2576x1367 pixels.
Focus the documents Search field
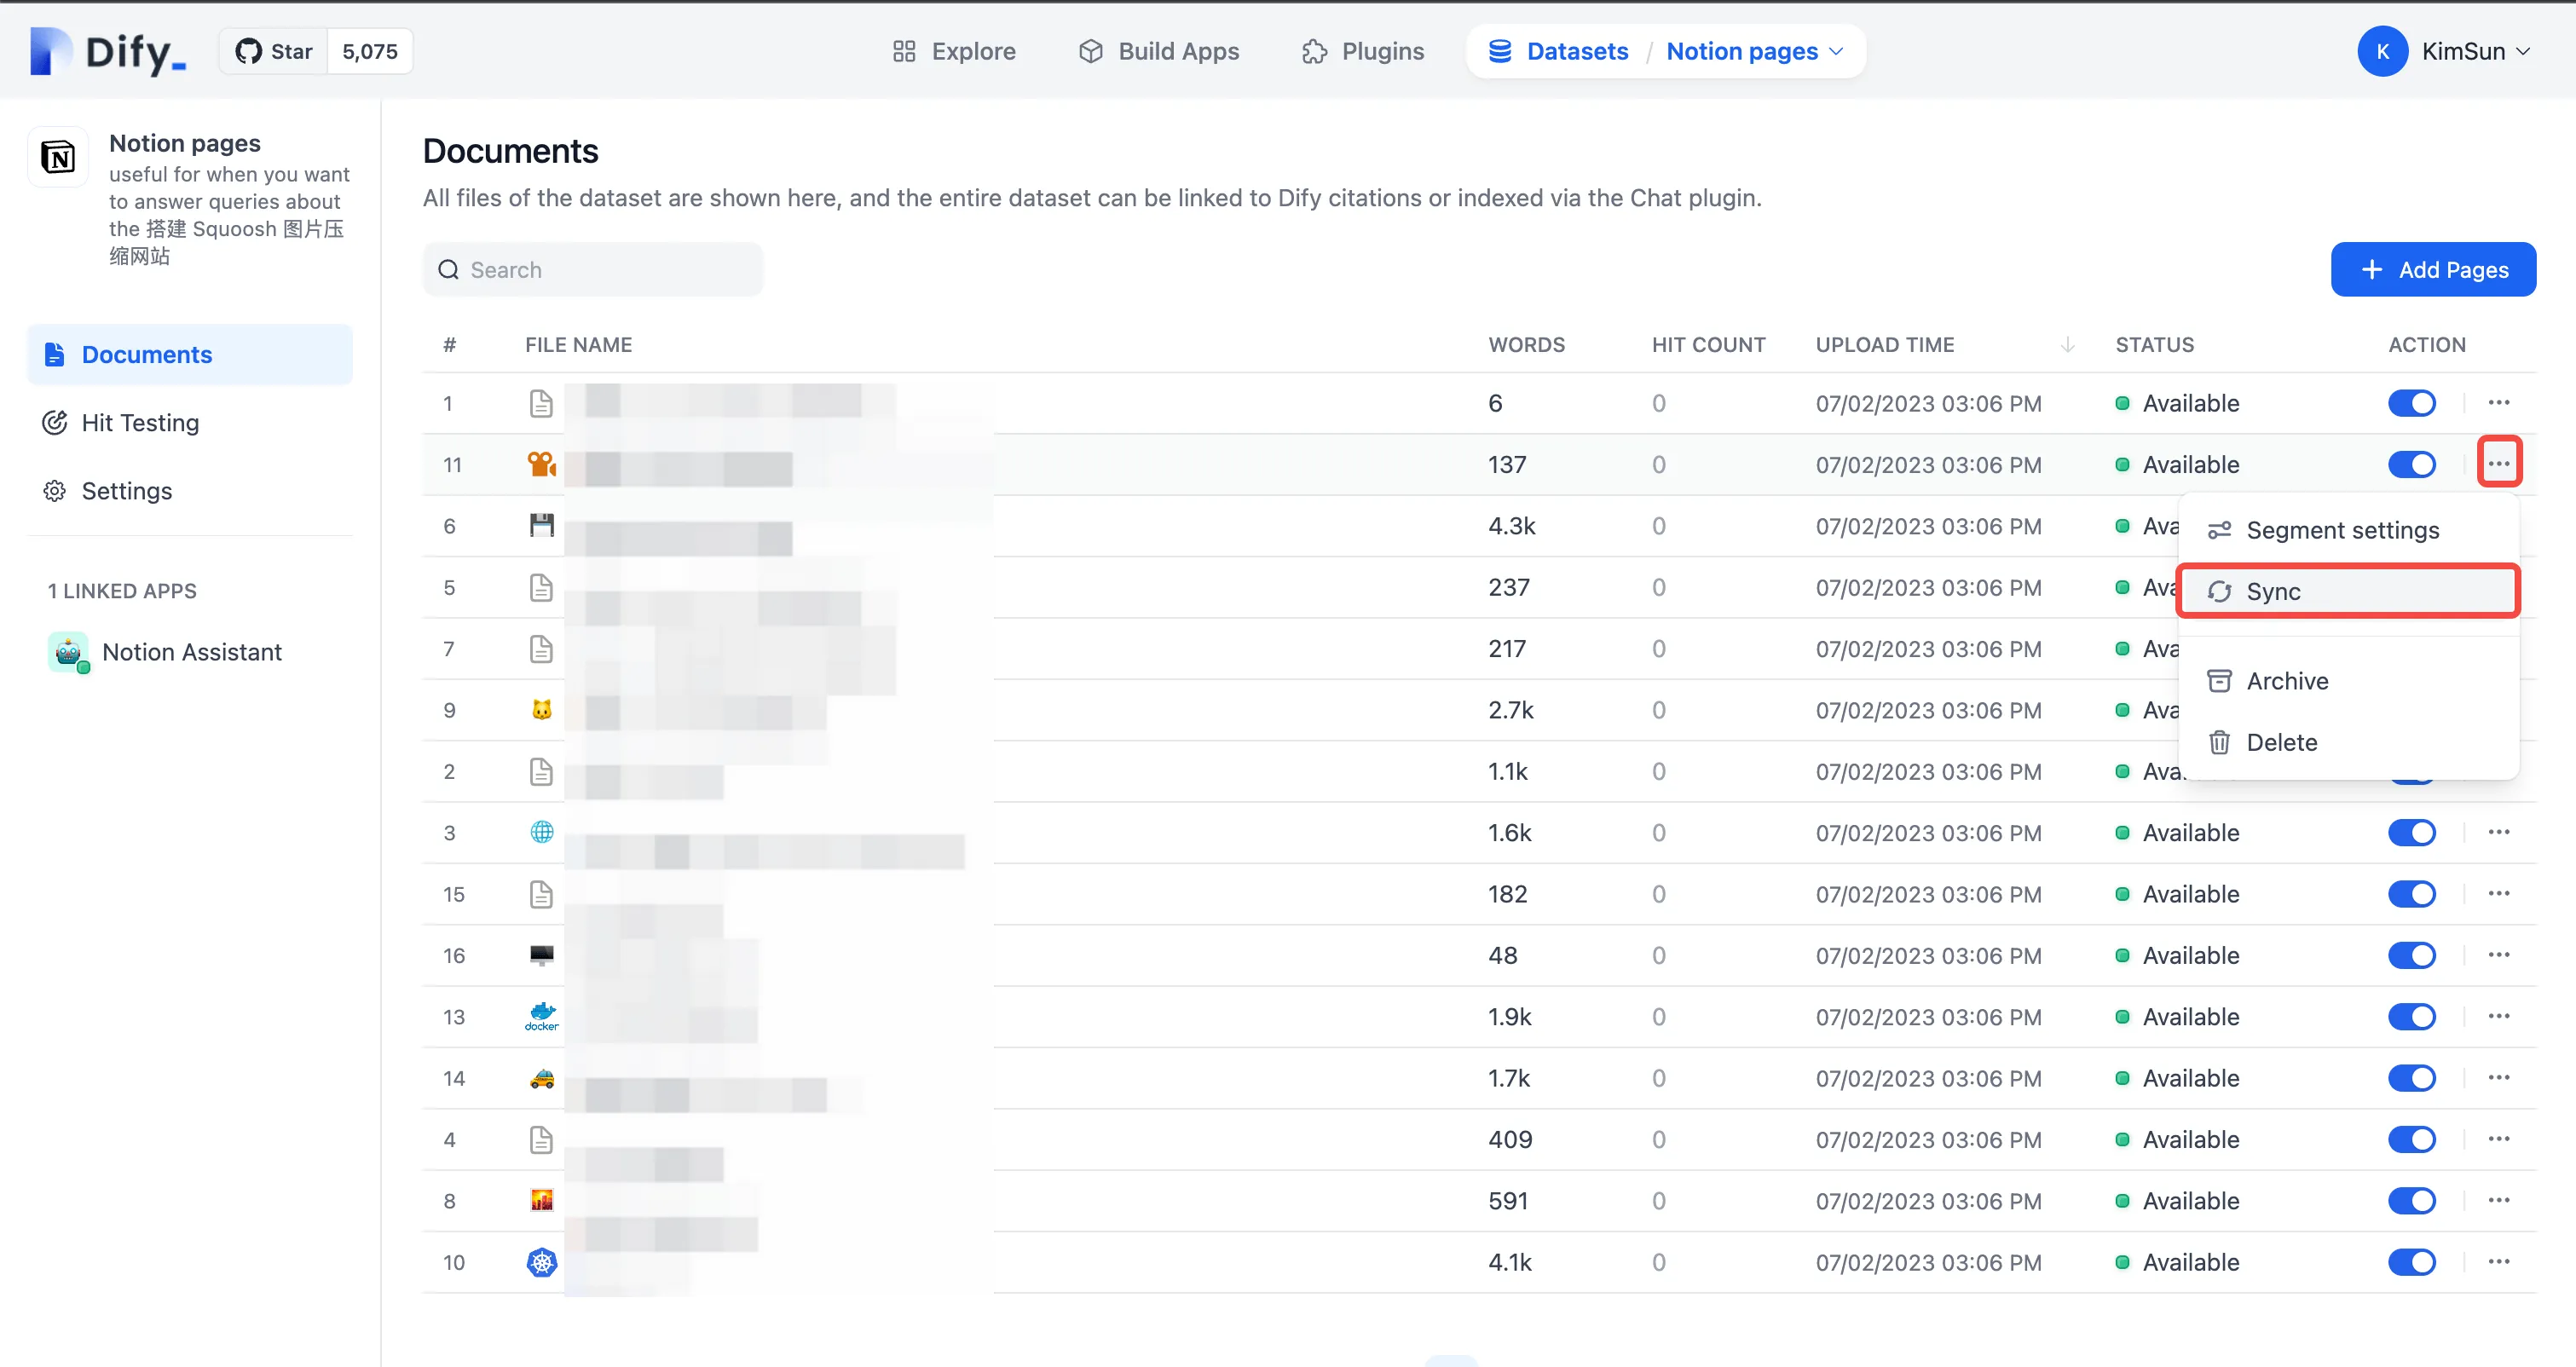click(592, 270)
